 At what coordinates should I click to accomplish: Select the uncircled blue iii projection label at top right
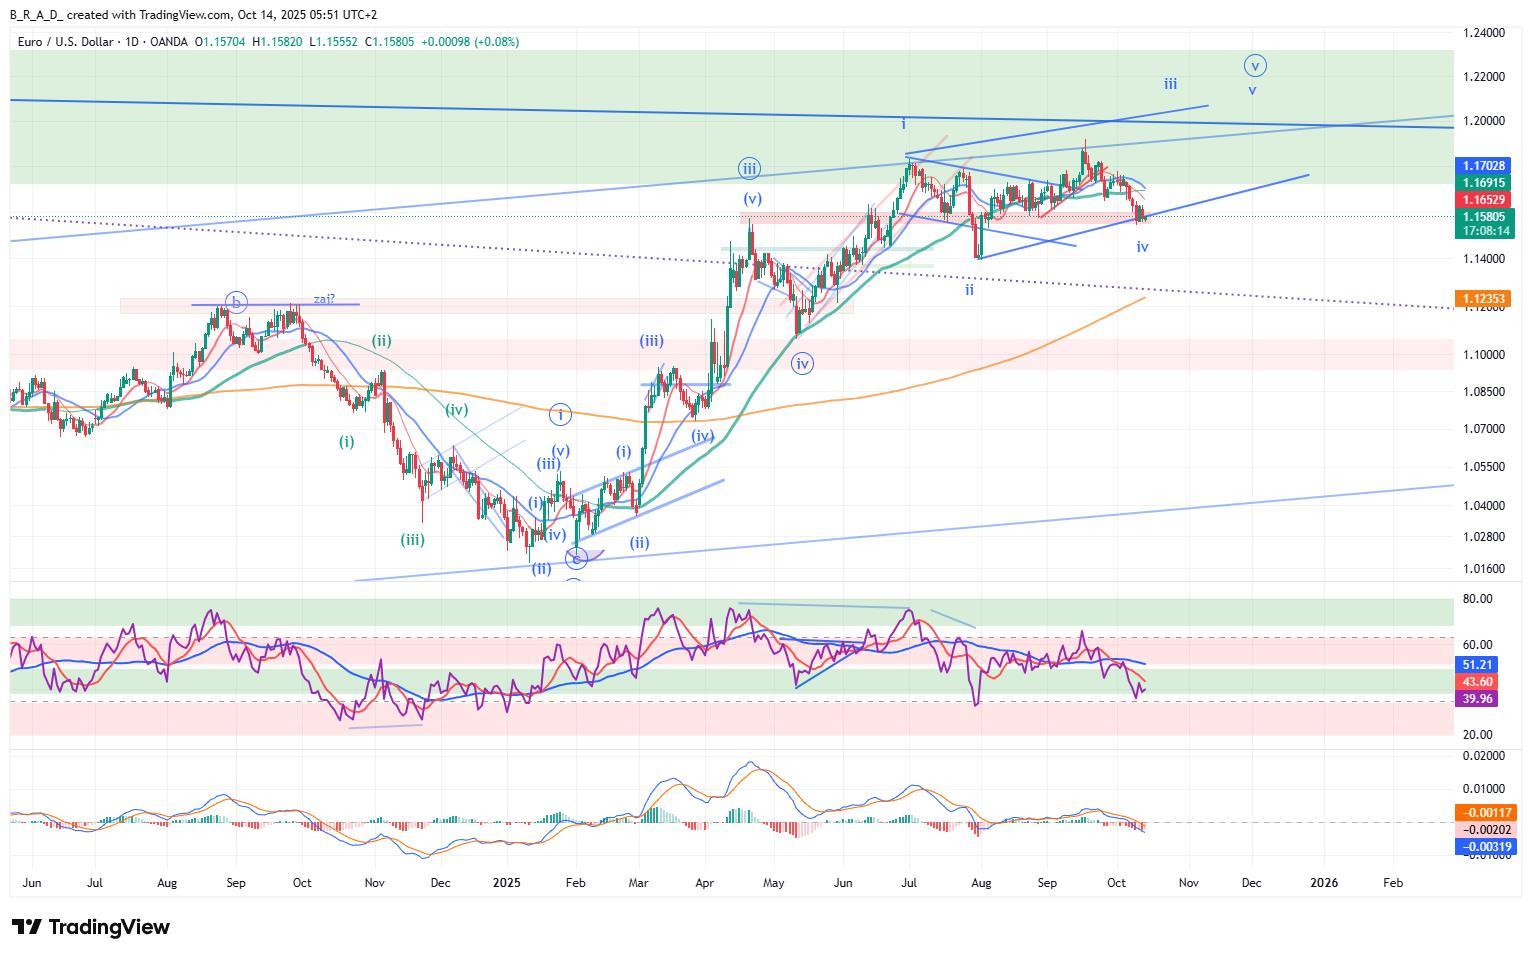pyautogui.click(x=1170, y=84)
